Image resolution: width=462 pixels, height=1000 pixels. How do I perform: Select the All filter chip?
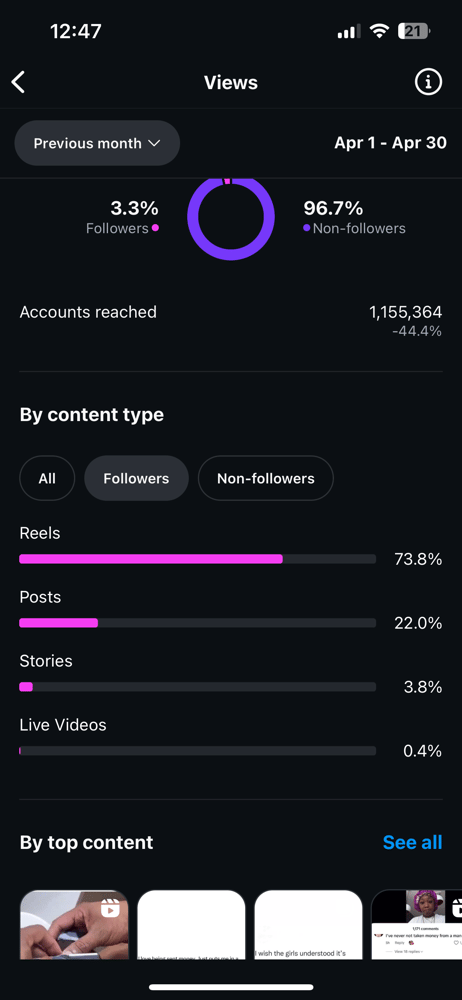(x=47, y=478)
